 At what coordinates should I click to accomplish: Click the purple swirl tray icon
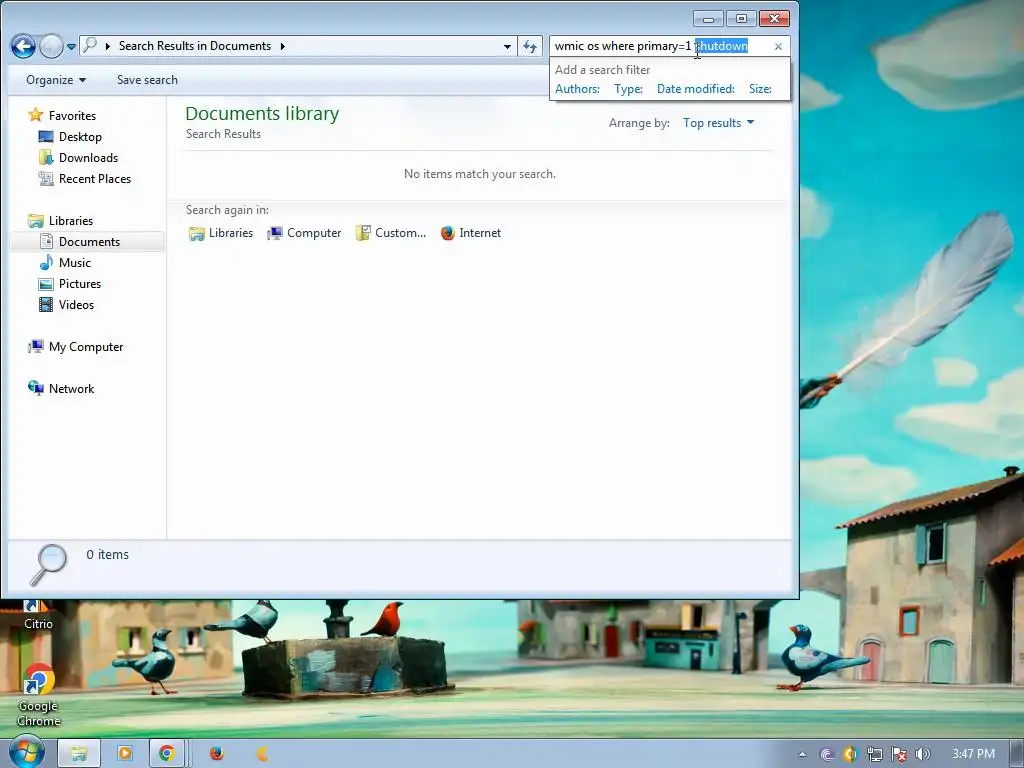pos(827,755)
